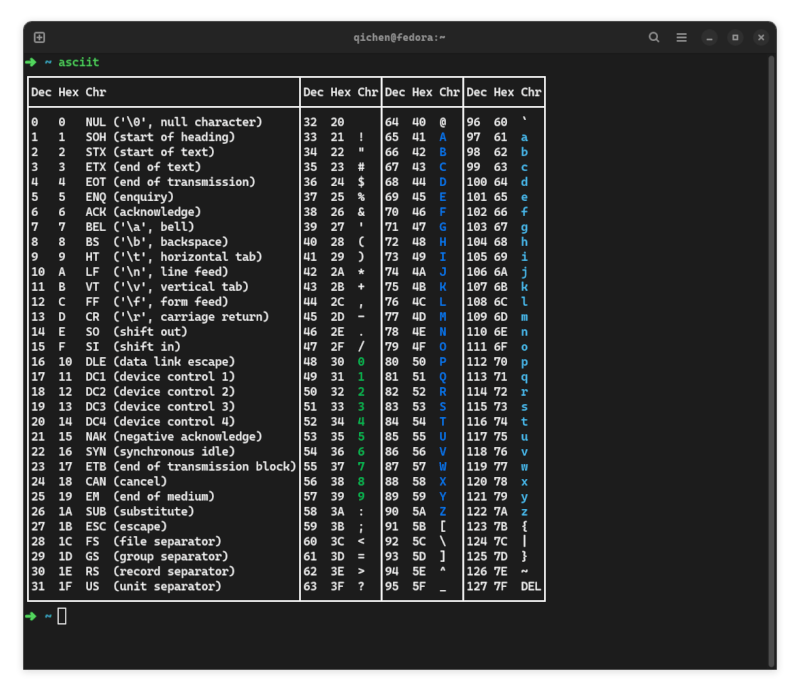Select the STX start of text row
Viewport: 800px width, 695px height.
[x=122, y=152]
